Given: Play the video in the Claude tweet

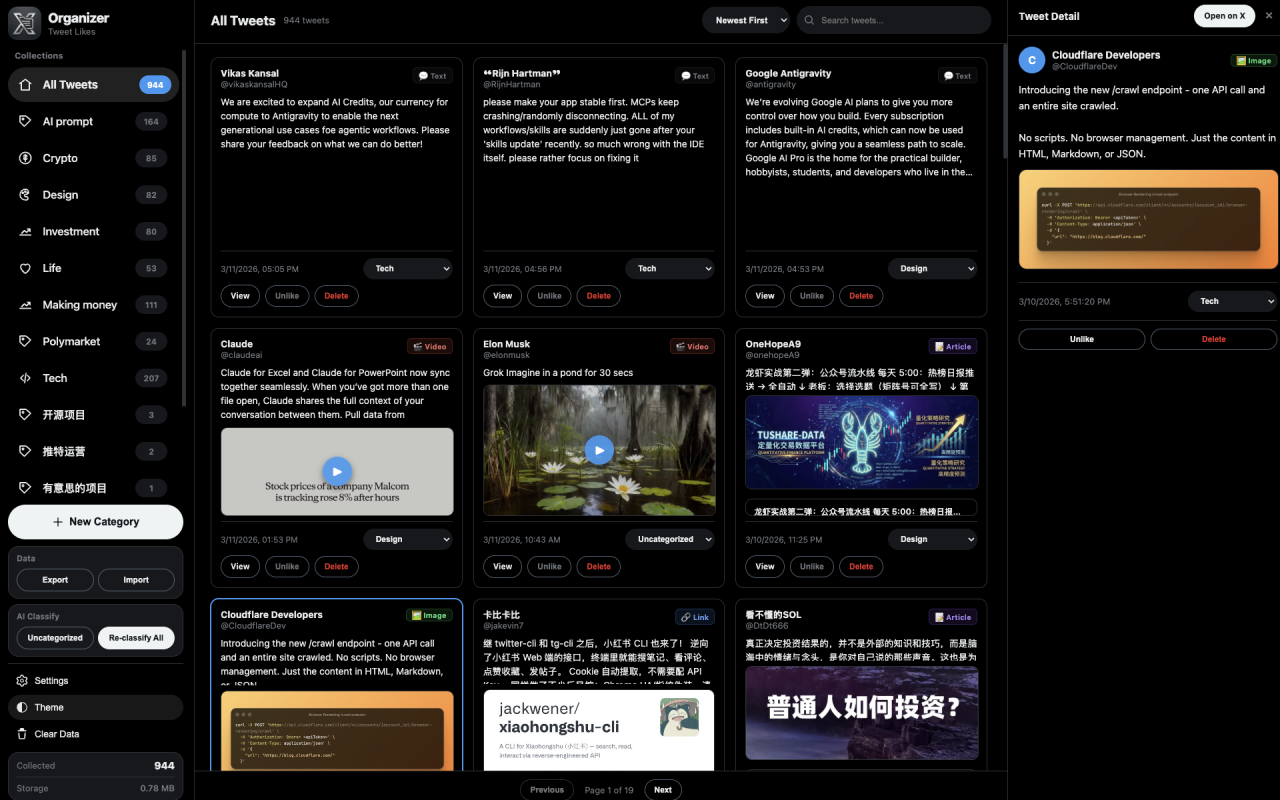Looking at the screenshot, I should point(337,472).
